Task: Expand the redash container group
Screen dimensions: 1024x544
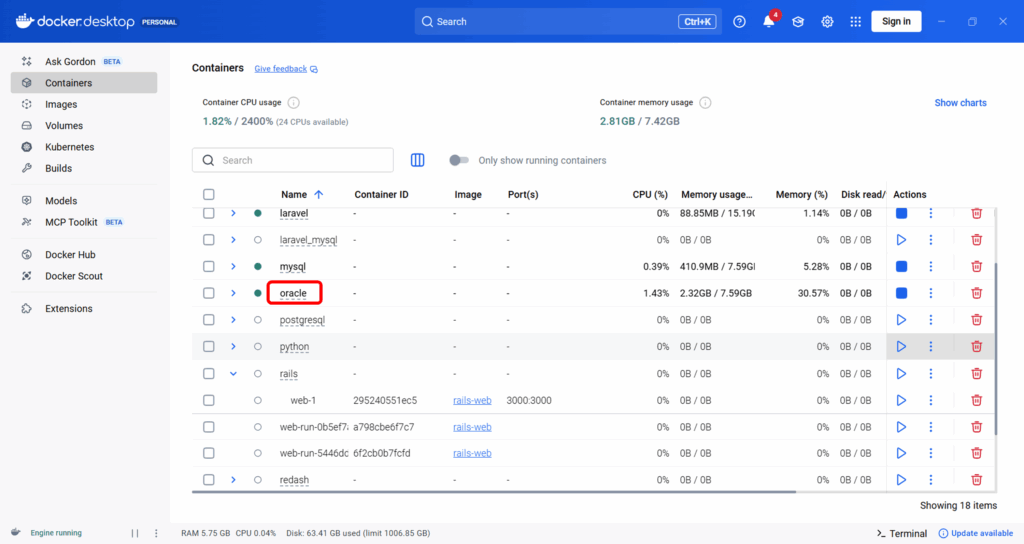Action: pos(234,480)
